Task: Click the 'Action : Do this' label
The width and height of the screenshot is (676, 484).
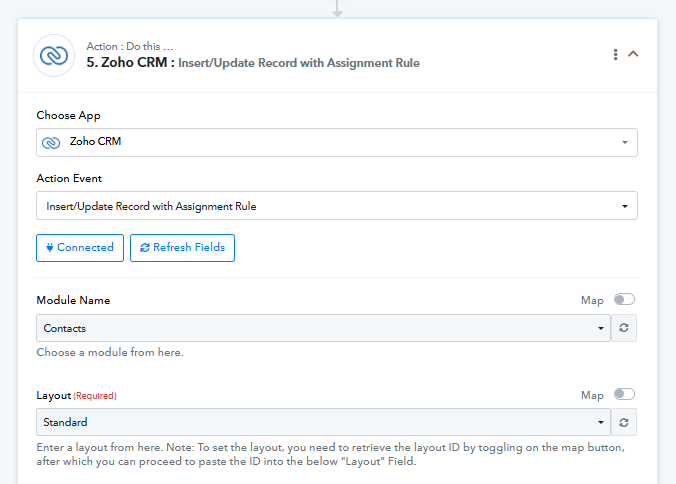Action: point(130,46)
